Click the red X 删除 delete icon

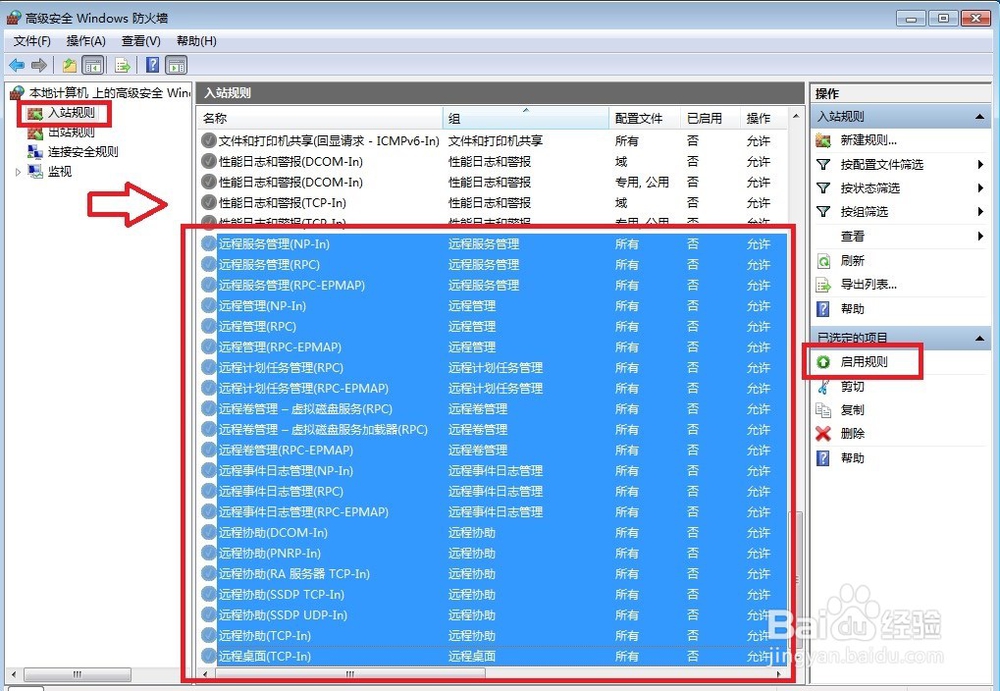[x=823, y=433]
